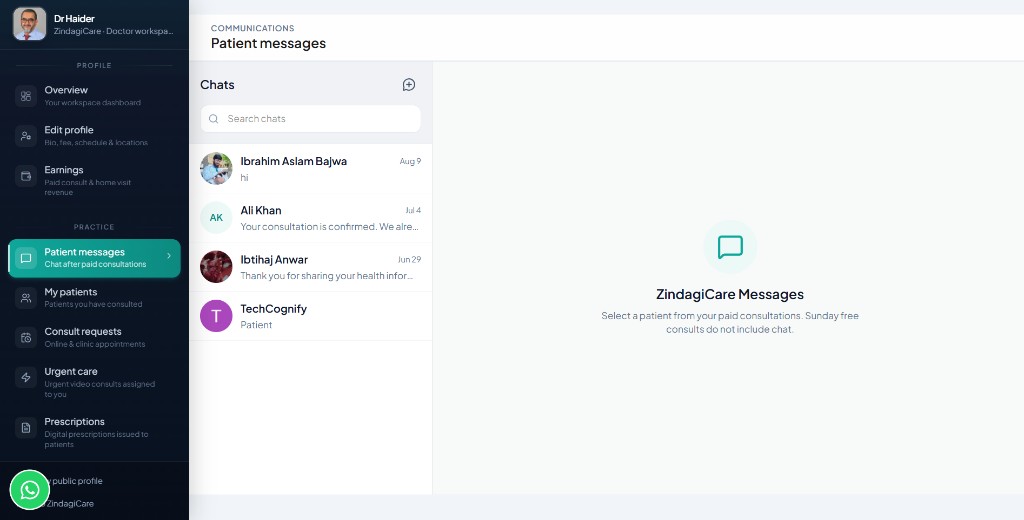Click Ibrahim Aslam Bajwa's avatar

coord(216,169)
